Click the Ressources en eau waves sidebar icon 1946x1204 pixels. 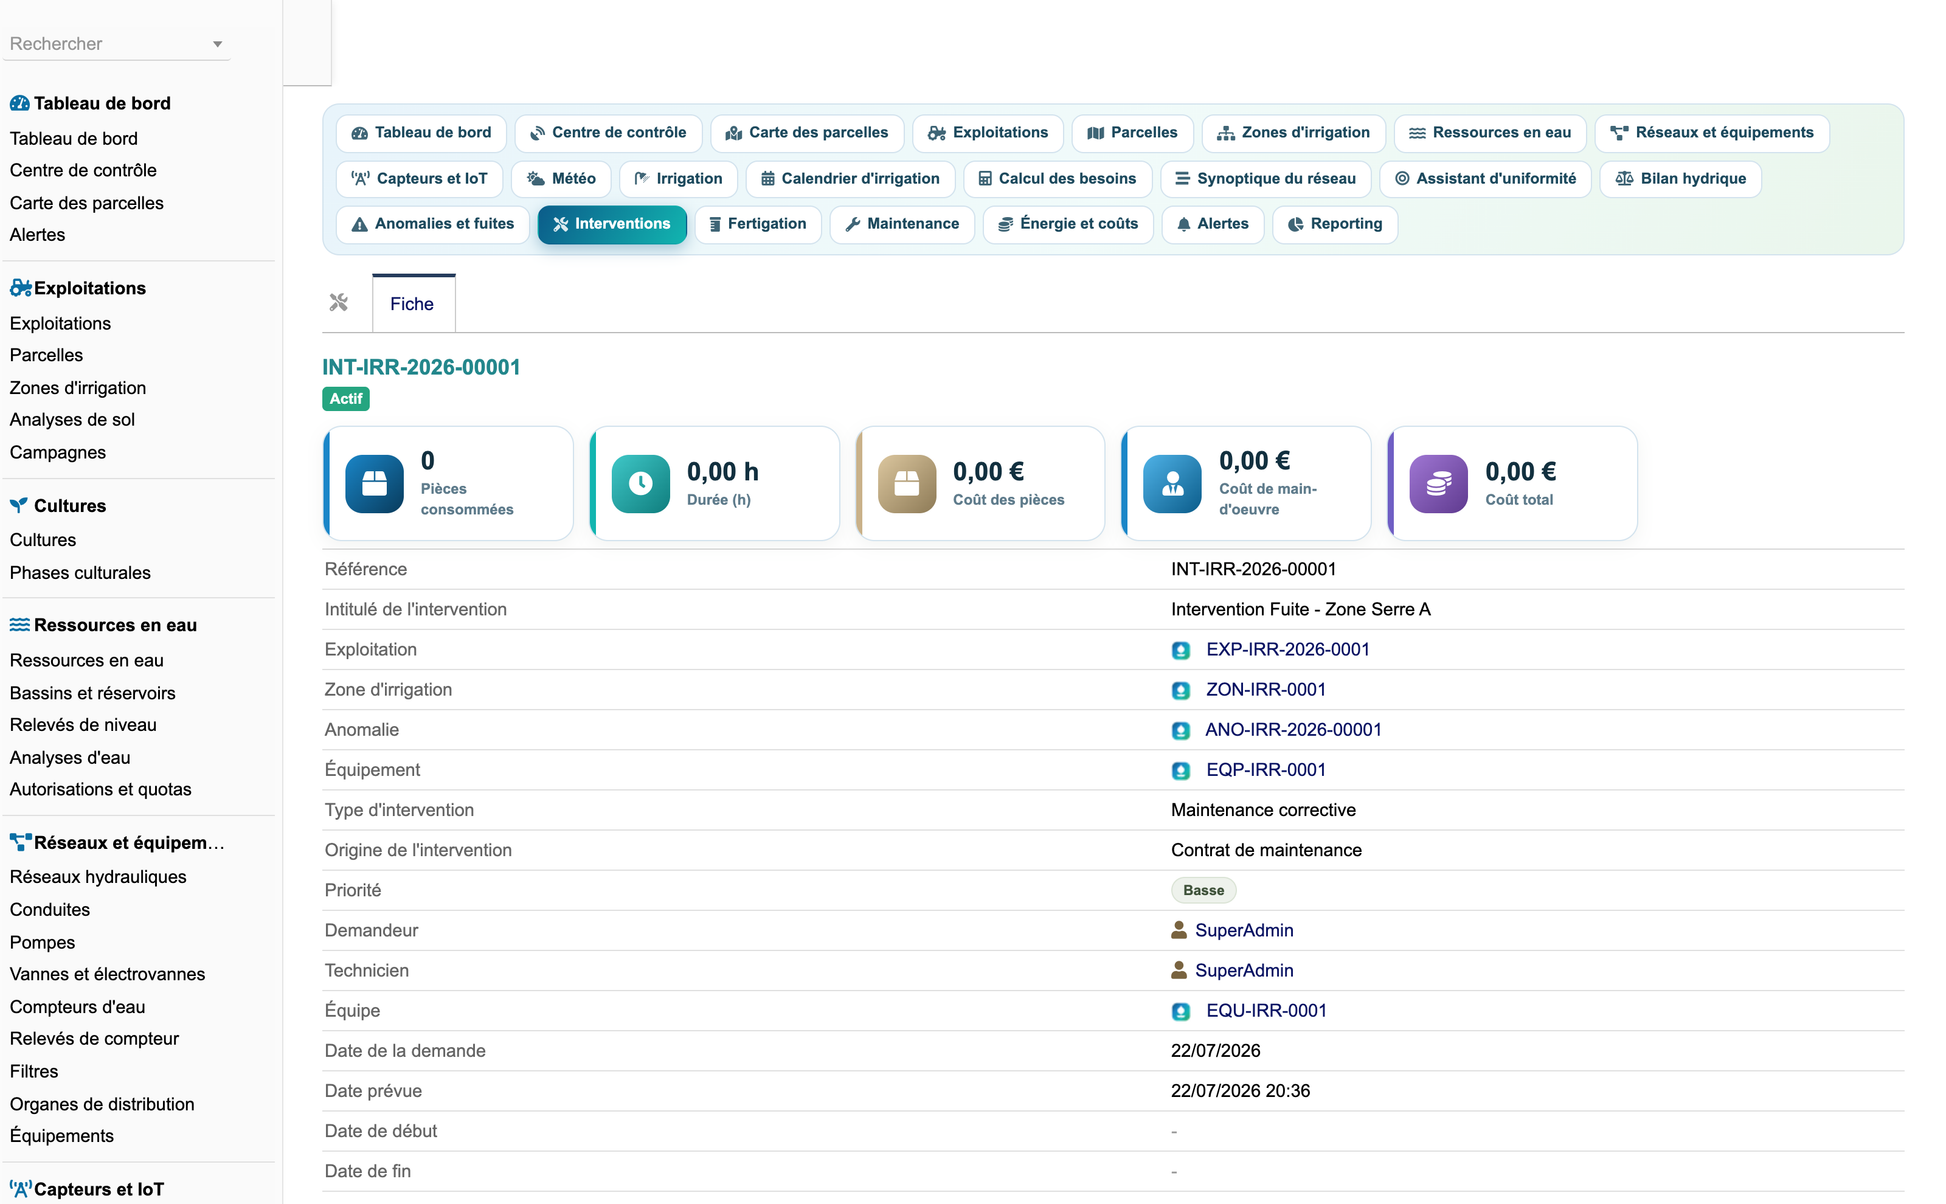[x=20, y=625]
